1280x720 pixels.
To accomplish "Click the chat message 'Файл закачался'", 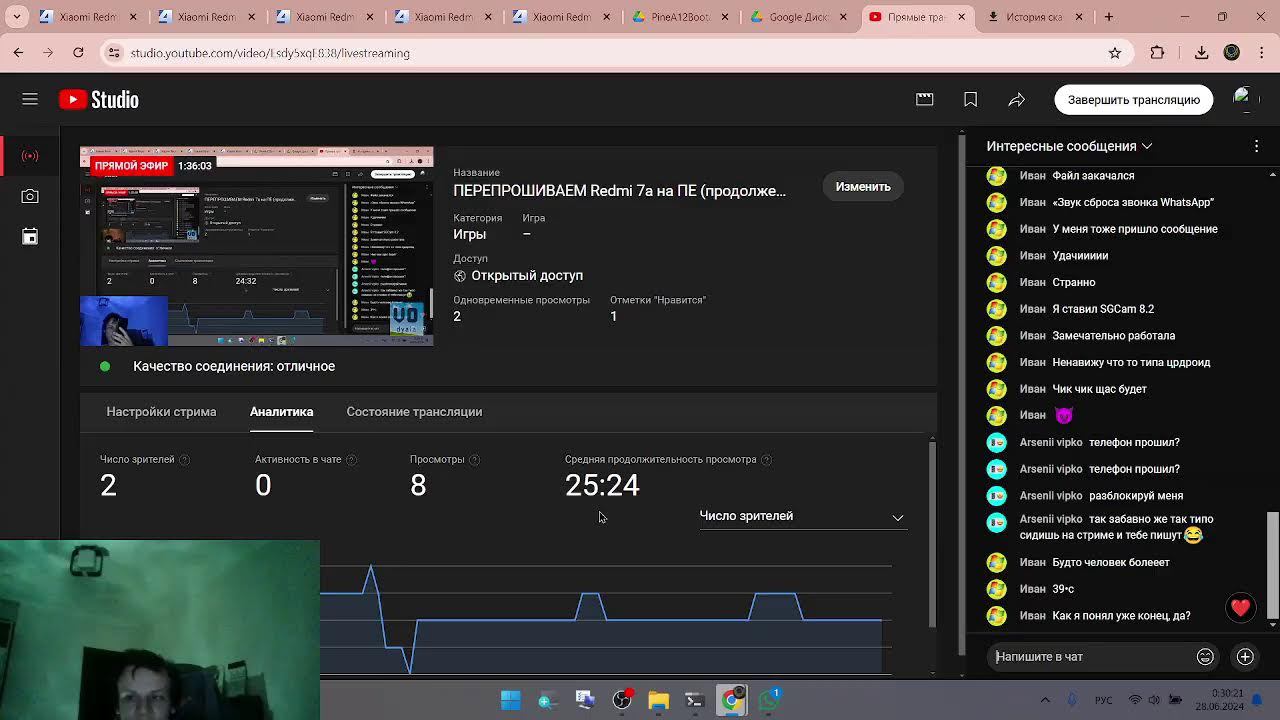I will click(1093, 176).
